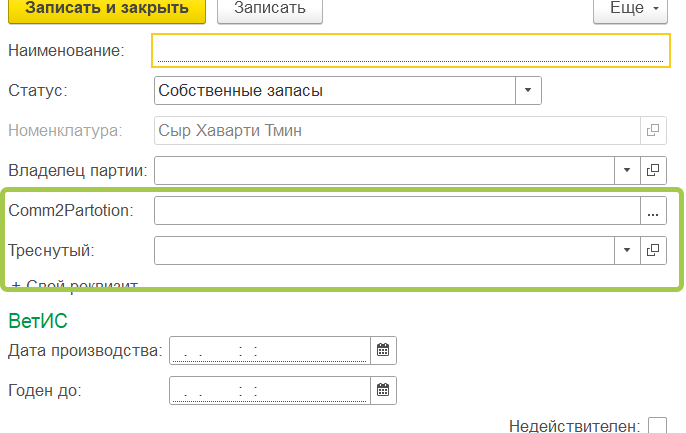Click the Наименование label
The height and width of the screenshot is (433, 686).
pos(66,50)
